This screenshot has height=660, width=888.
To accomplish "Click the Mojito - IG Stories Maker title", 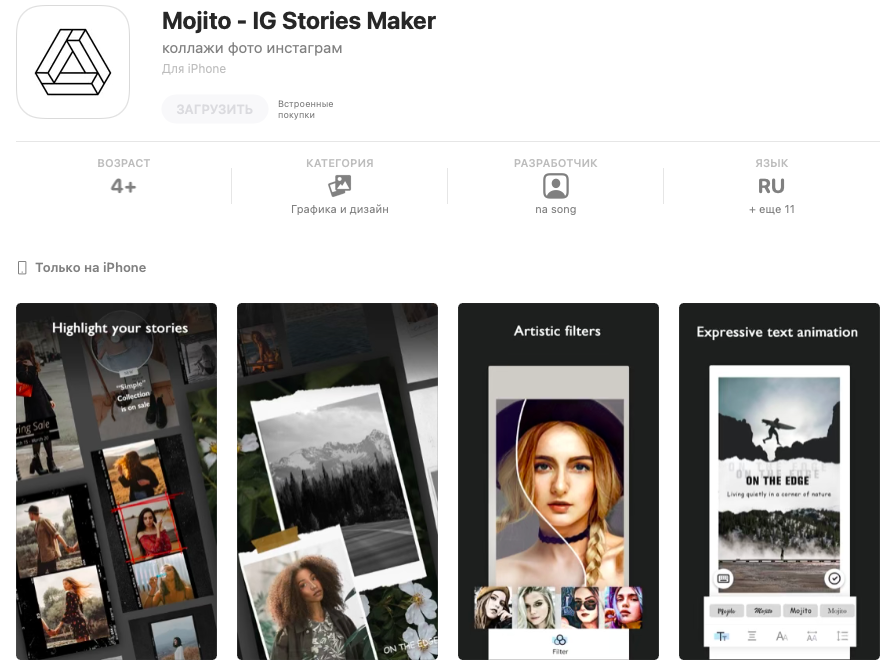I will click(299, 21).
